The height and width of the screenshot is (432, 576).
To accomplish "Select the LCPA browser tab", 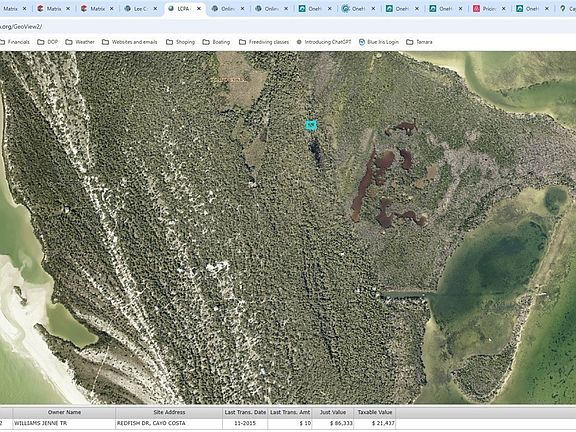I will pos(183,8).
